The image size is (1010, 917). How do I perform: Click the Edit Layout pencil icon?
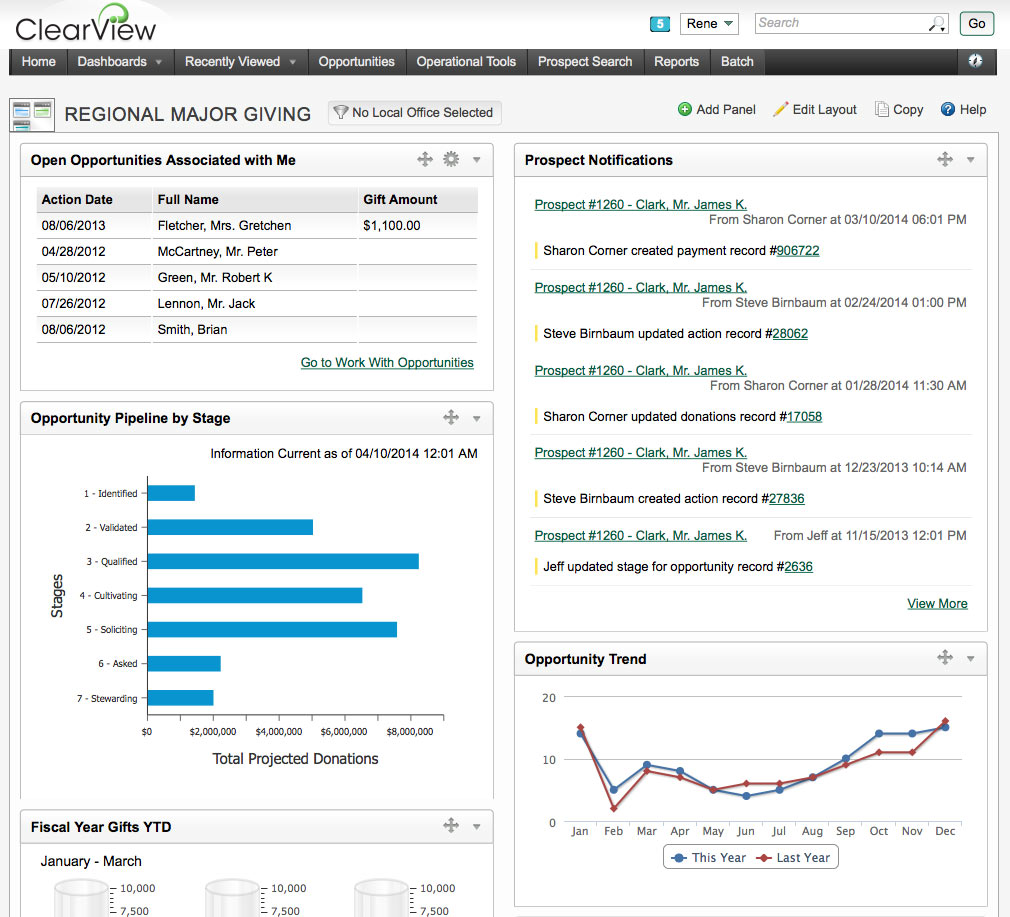click(x=781, y=109)
